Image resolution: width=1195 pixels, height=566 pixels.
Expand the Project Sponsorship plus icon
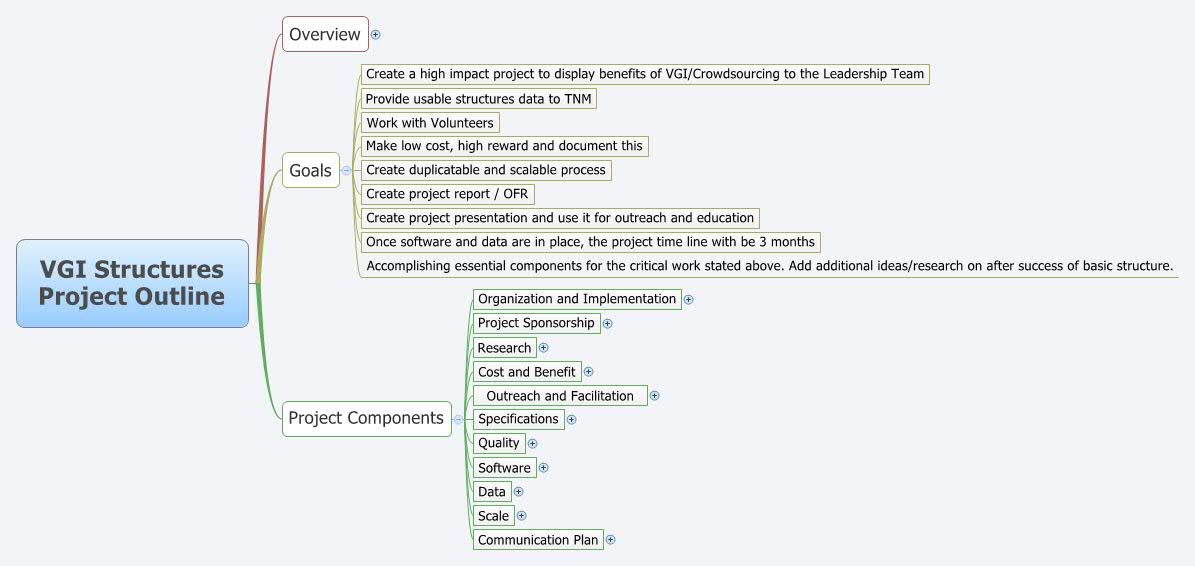point(607,324)
